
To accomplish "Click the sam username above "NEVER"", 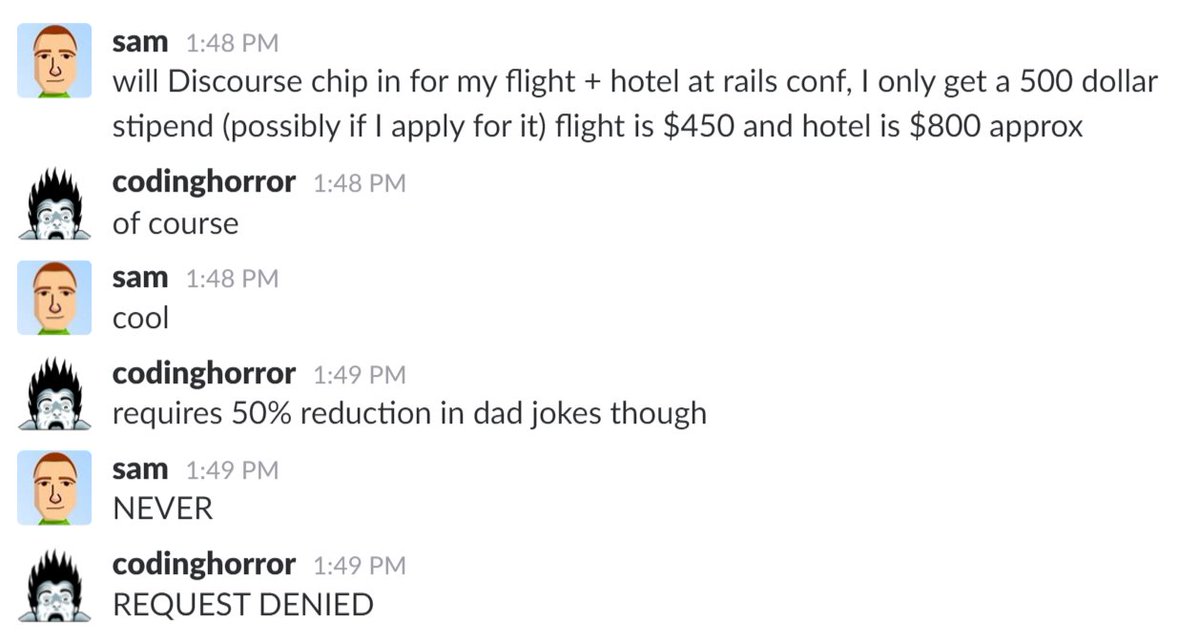I will [140, 469].
